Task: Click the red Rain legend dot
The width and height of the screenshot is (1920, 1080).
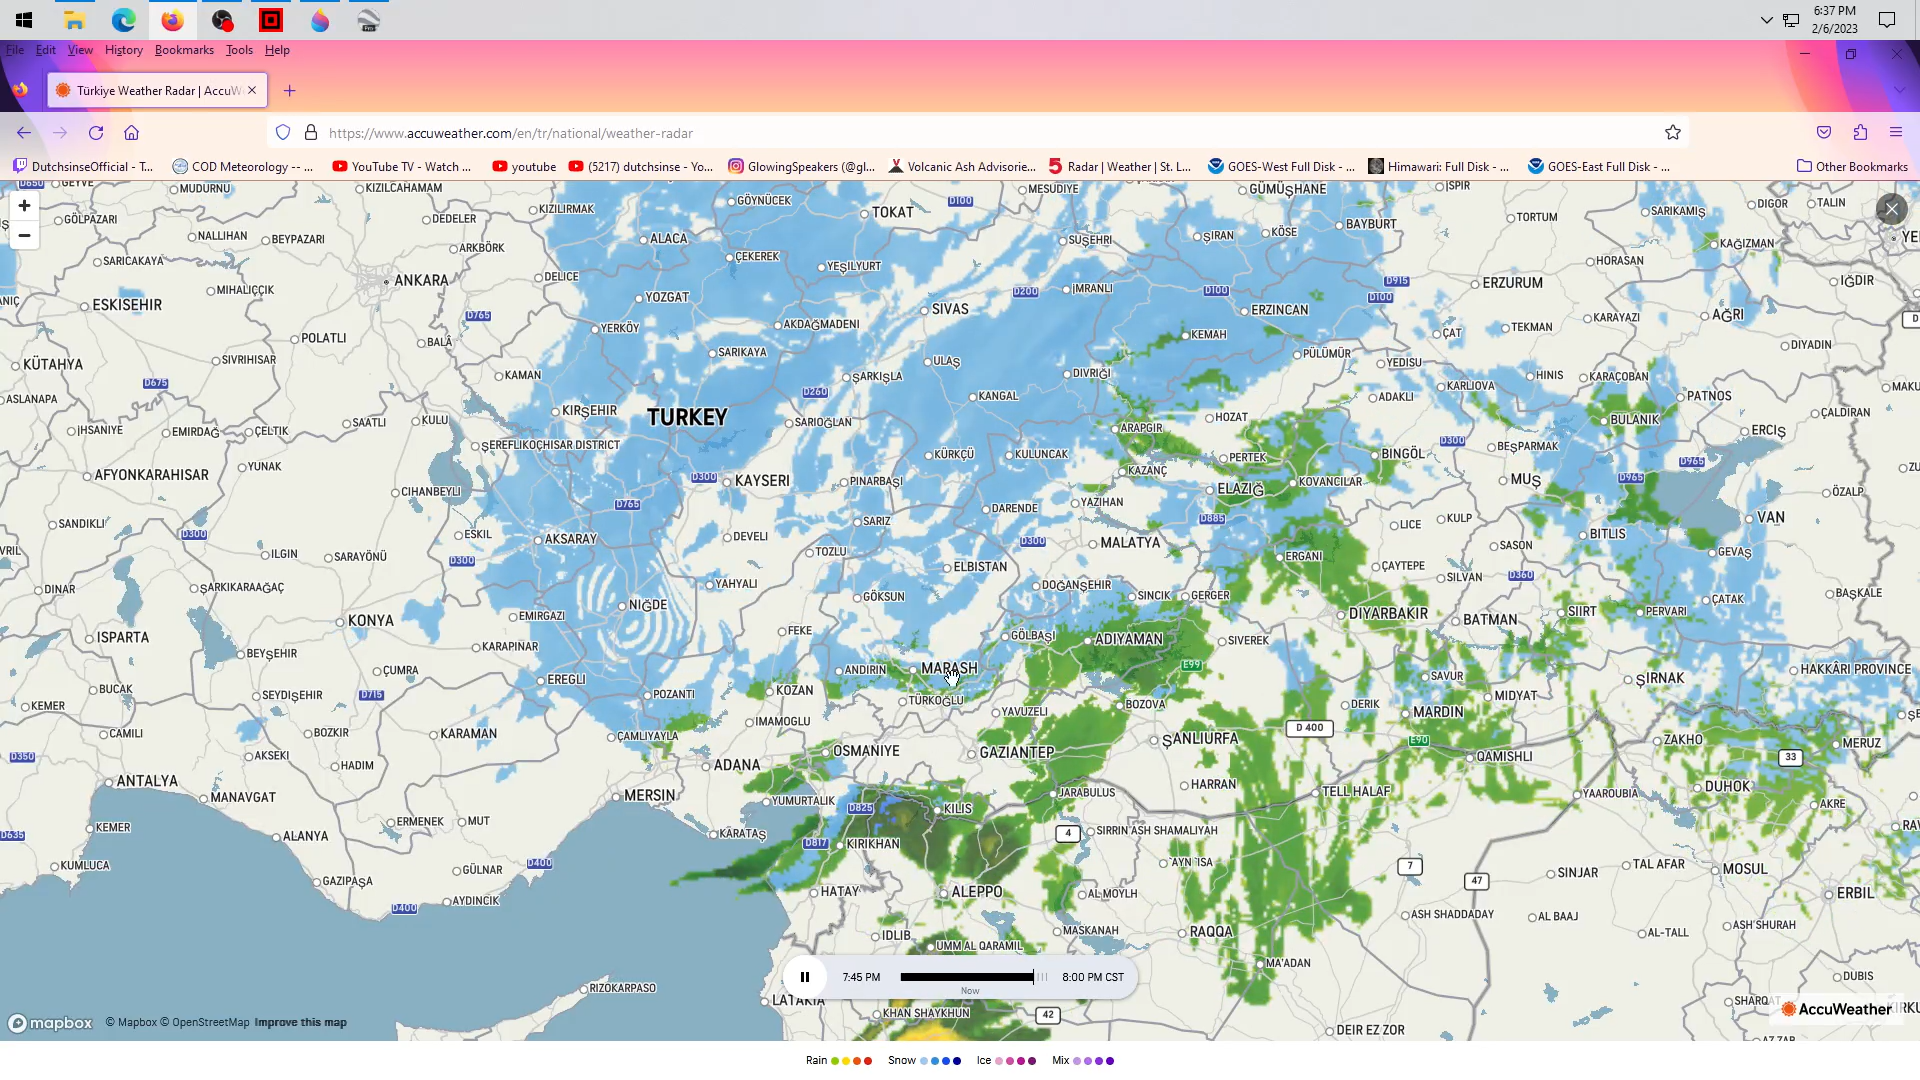Action: pyautogui.click(x=868, y=1061)
